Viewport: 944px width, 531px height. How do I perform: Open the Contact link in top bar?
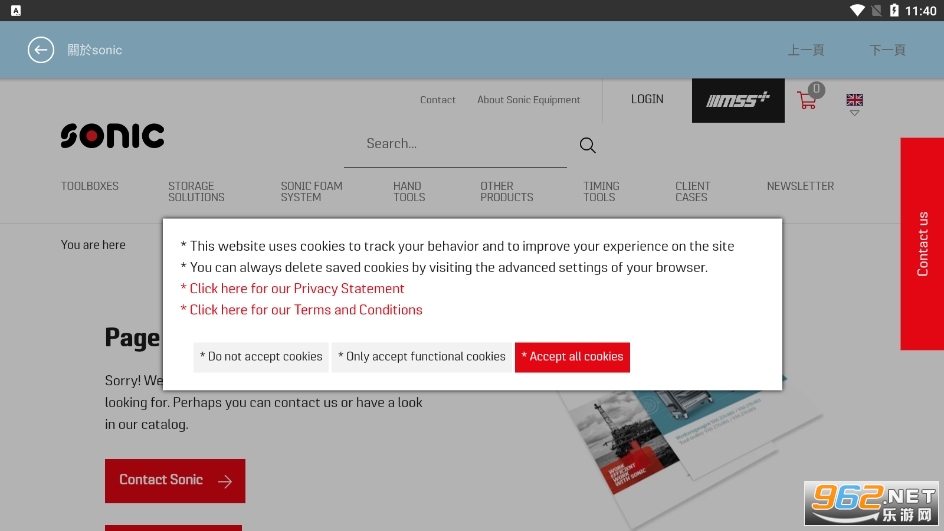point(438,100)
